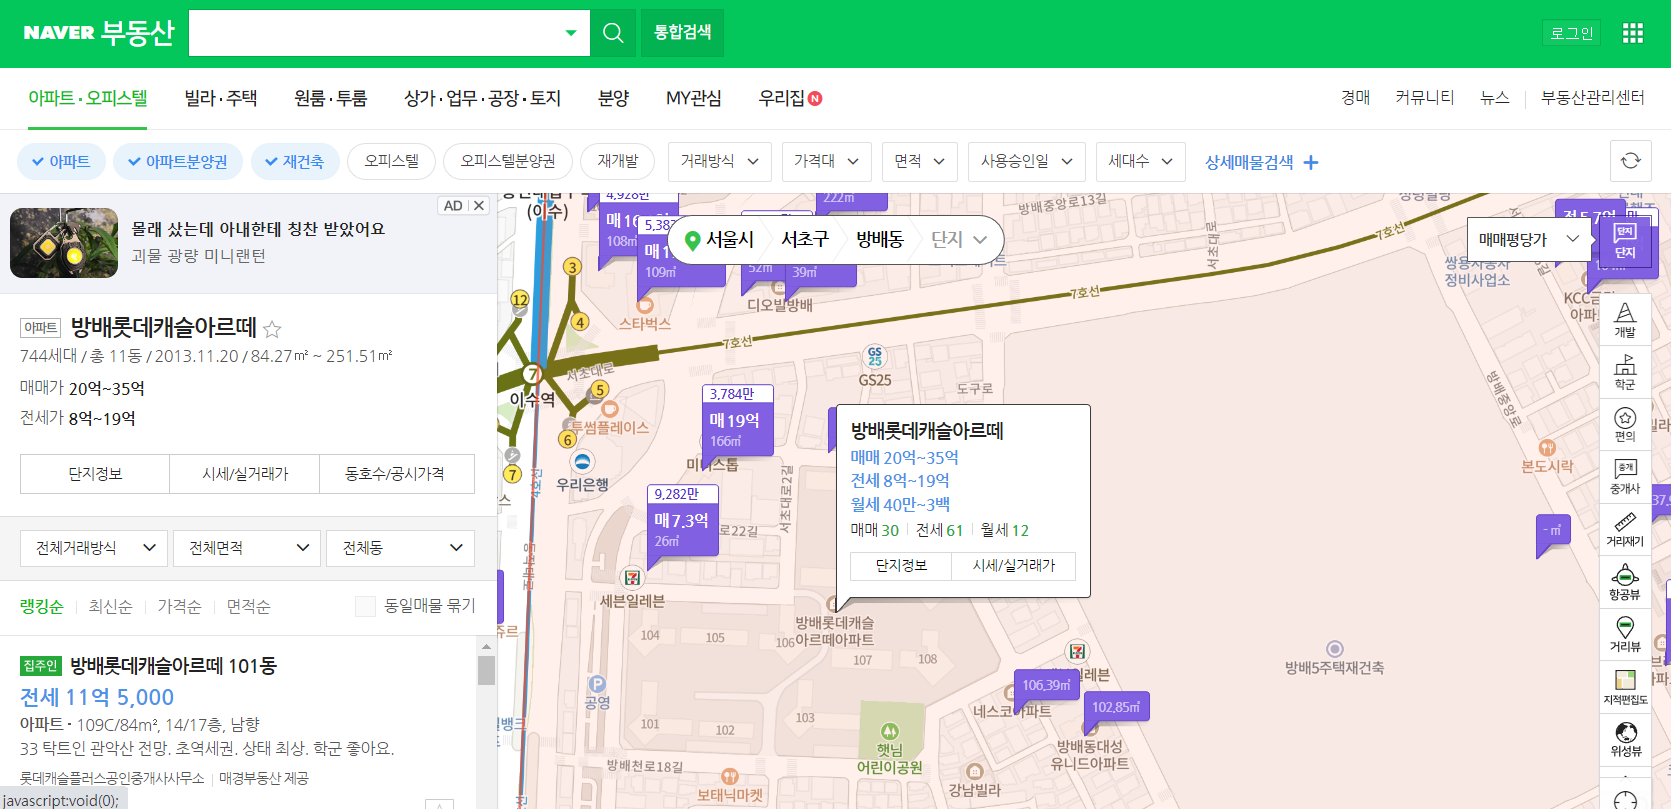Open the 부동산관리센터 link

[x=1593, y=98]
